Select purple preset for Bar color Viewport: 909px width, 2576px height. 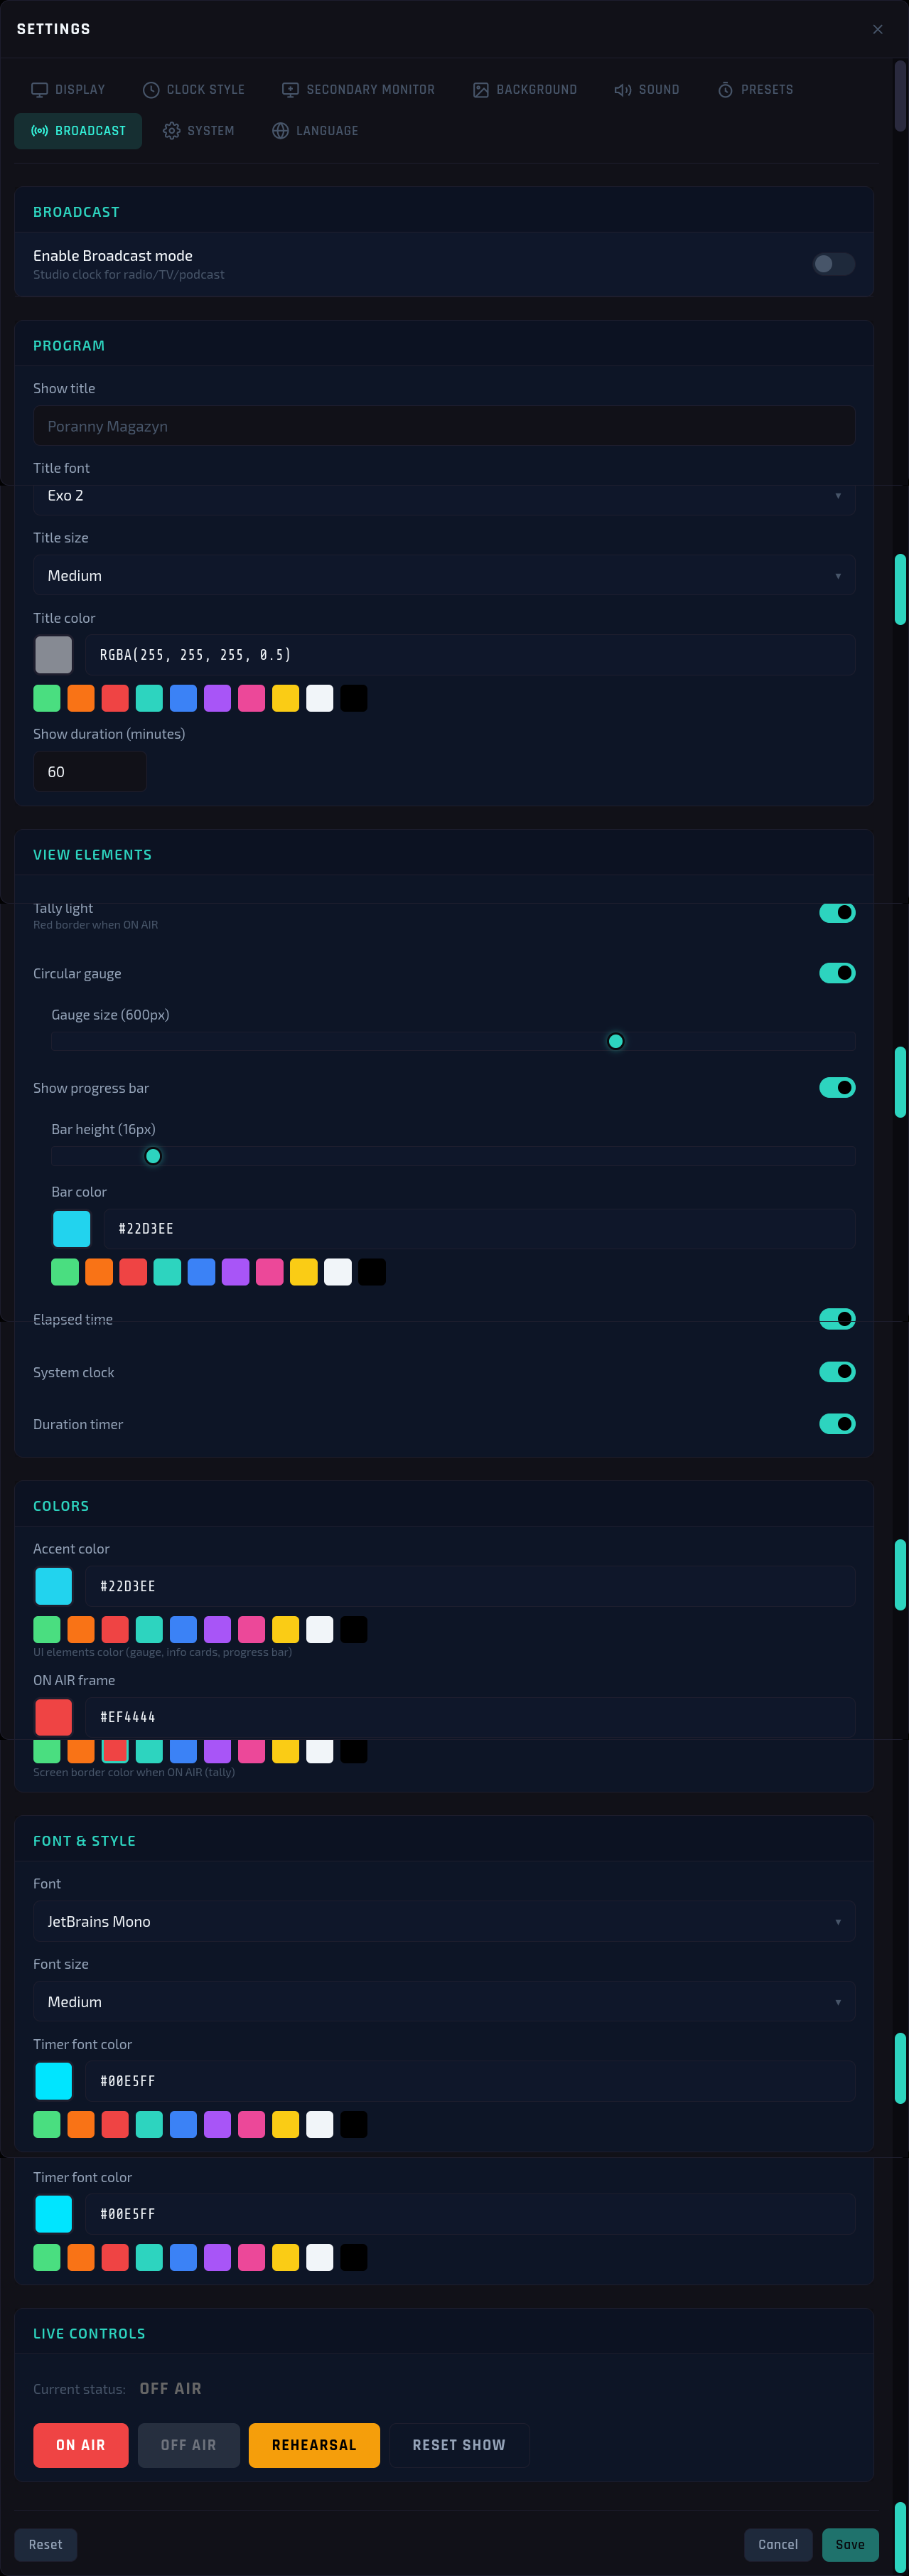[235, 1272]
